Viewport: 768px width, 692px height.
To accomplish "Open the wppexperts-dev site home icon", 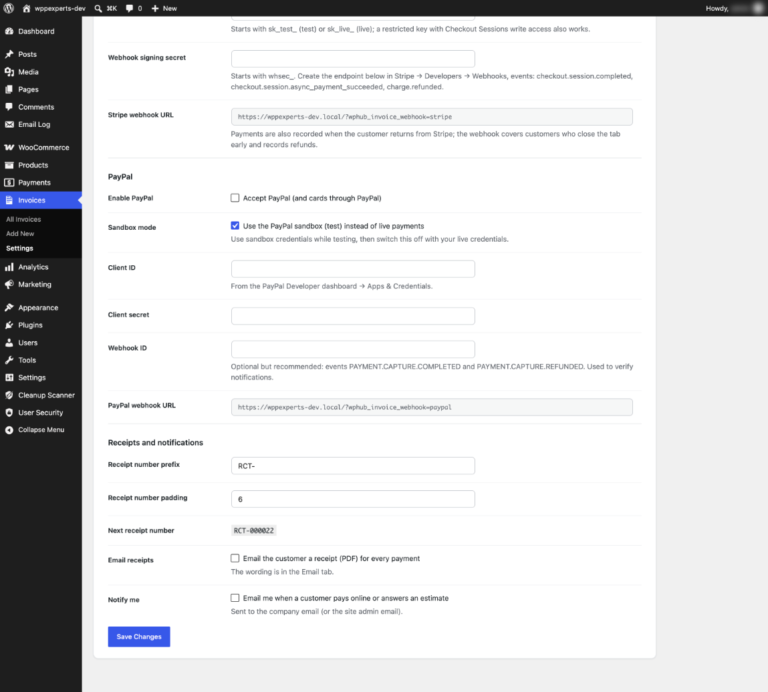I will (26, 8).
